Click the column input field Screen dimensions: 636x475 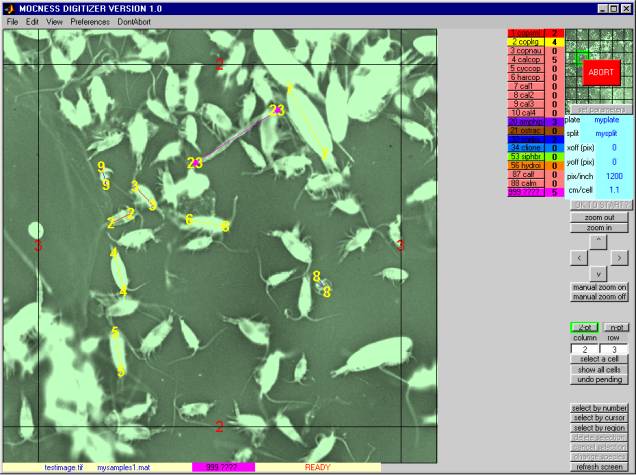584,349
